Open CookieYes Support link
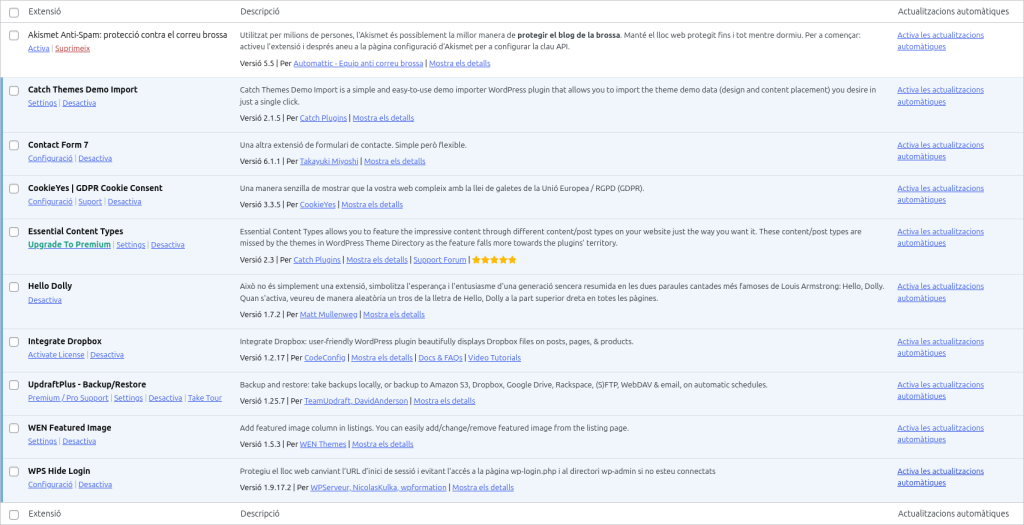This screenshot has height=525, width=1024. (90, 201)
